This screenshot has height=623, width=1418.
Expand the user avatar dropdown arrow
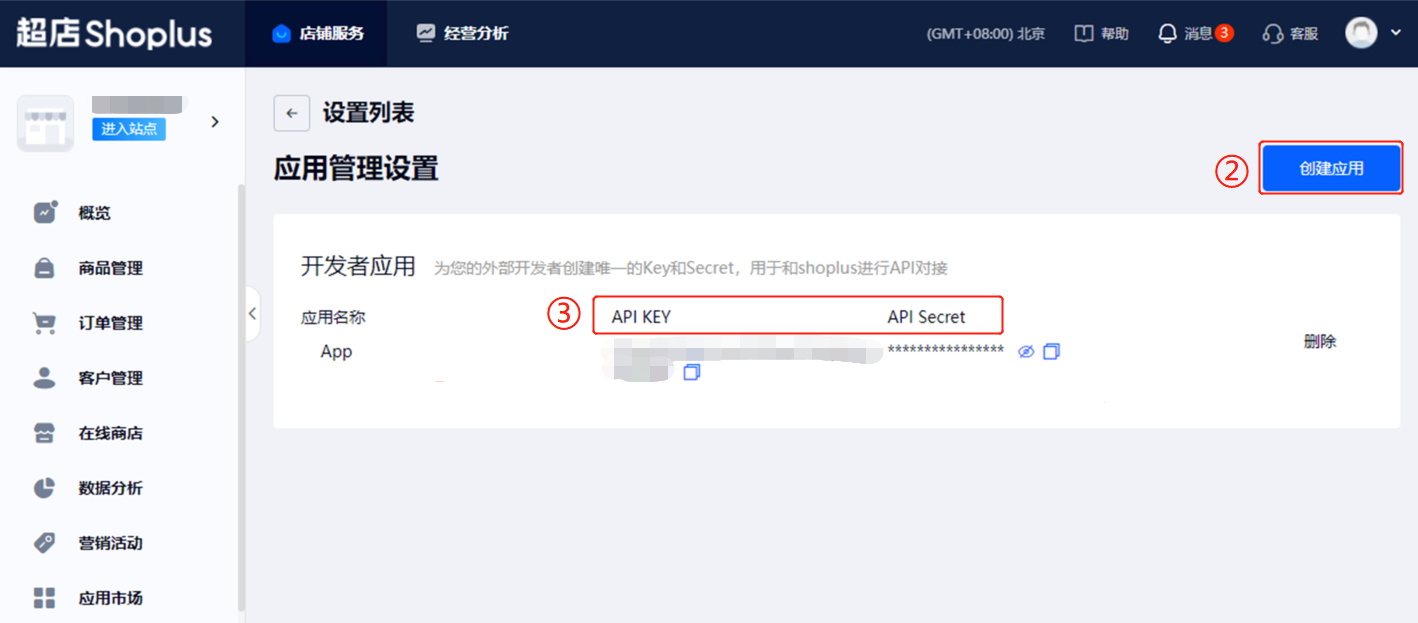pos(1396,33)
